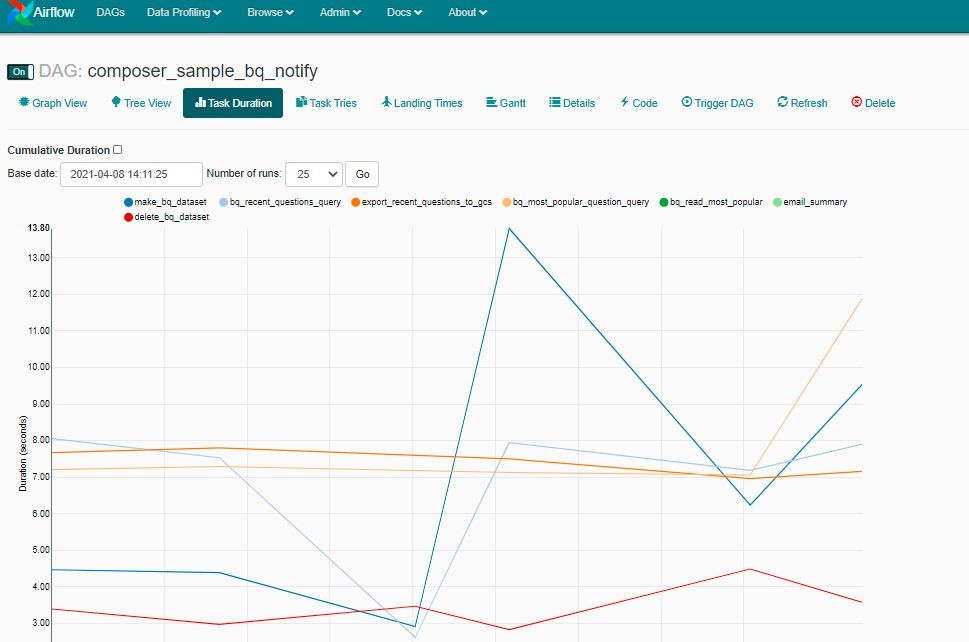Click the red delete_bq_dataset legend swatch
The image size is (969, 642).
coord(129,217)
